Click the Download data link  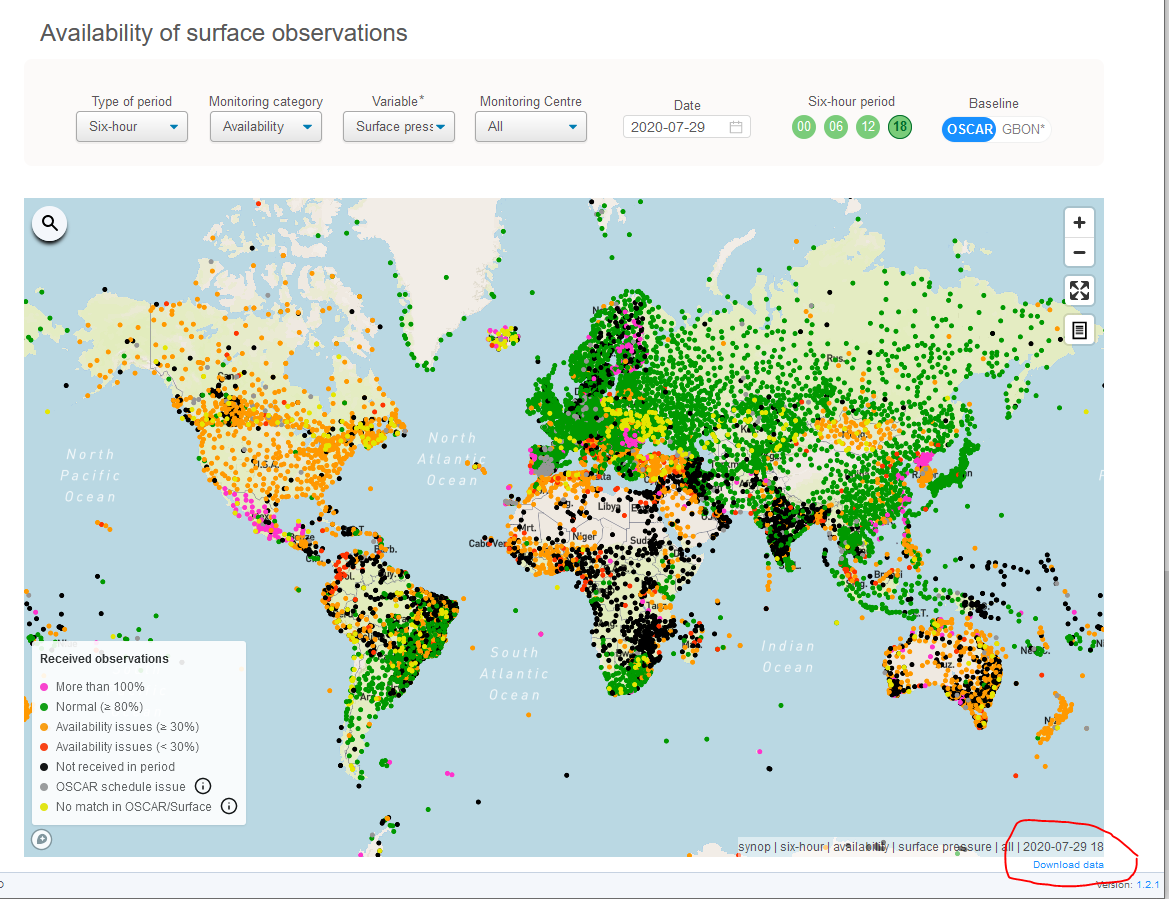1068,865
